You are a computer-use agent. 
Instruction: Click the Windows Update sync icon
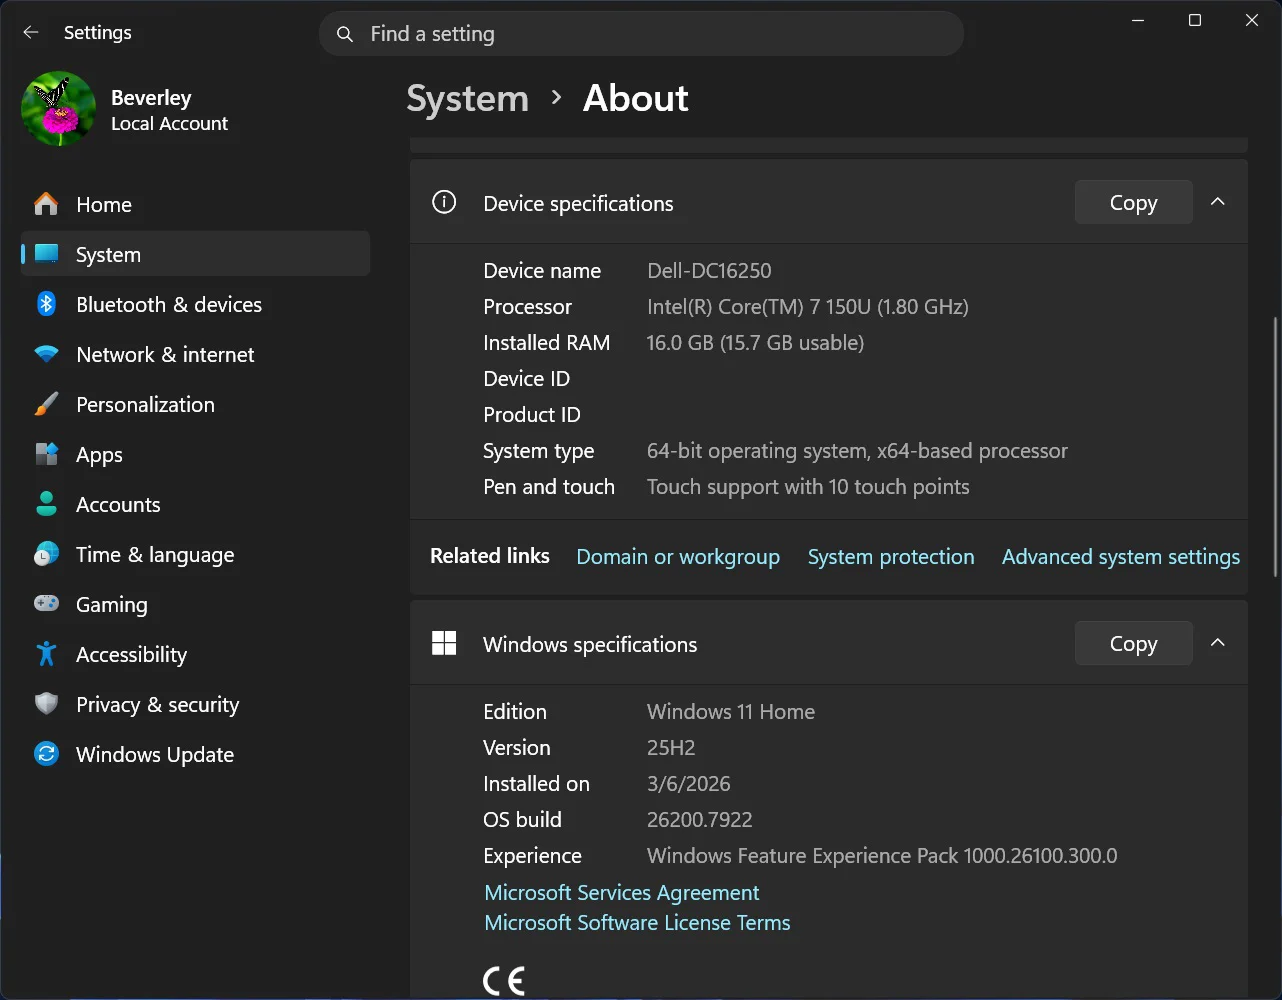click(x=46, y=754)
